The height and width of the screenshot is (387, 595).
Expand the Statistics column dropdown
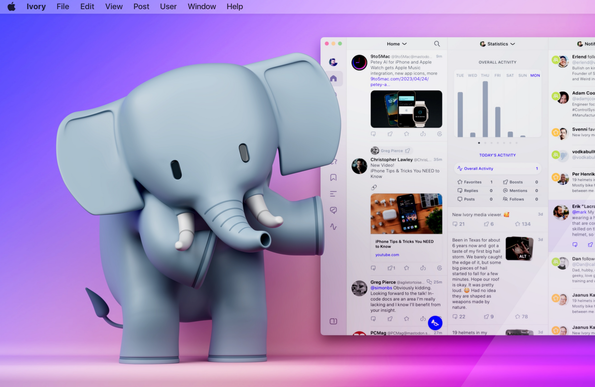click(x=497, y=44)
